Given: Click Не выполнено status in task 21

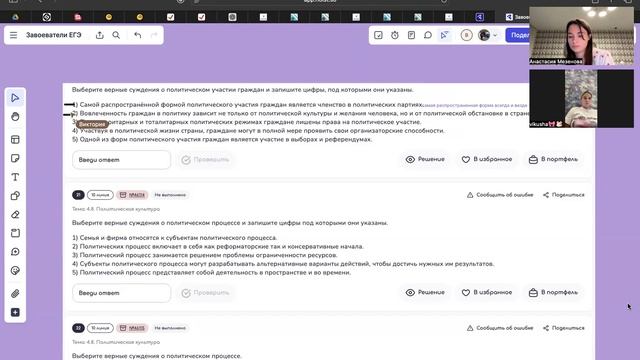Looking at the screenshot, I should (170, 195).
